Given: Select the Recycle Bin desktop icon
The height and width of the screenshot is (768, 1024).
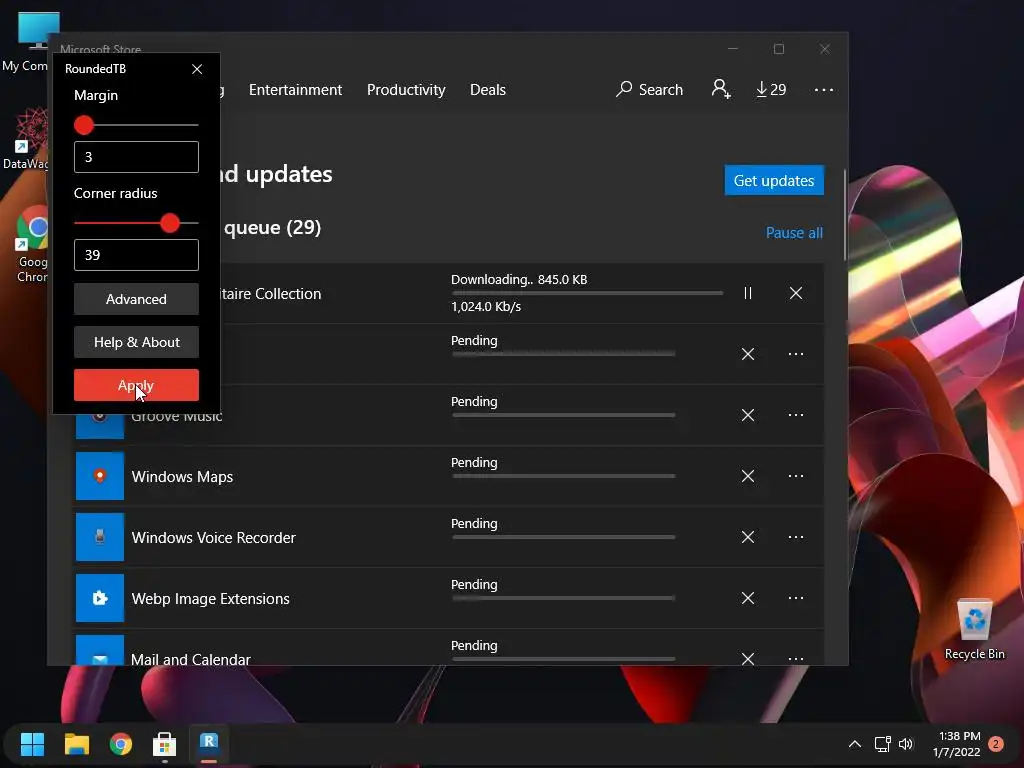Looking at the screenshot, I should click(974, 630).
